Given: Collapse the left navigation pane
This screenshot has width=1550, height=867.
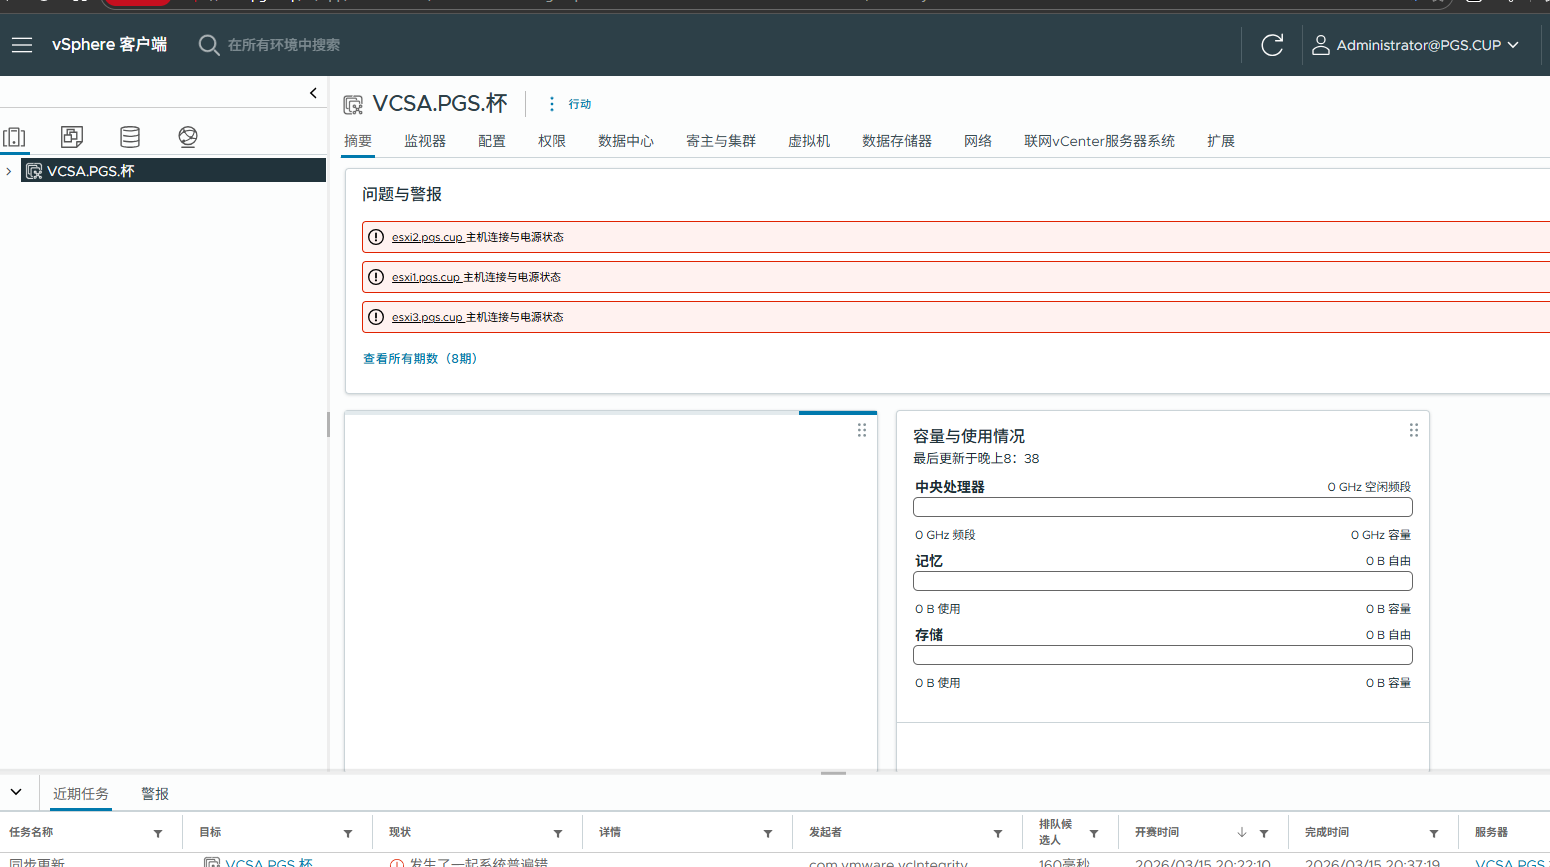Looking at the screenshot, I should (313, 93).
